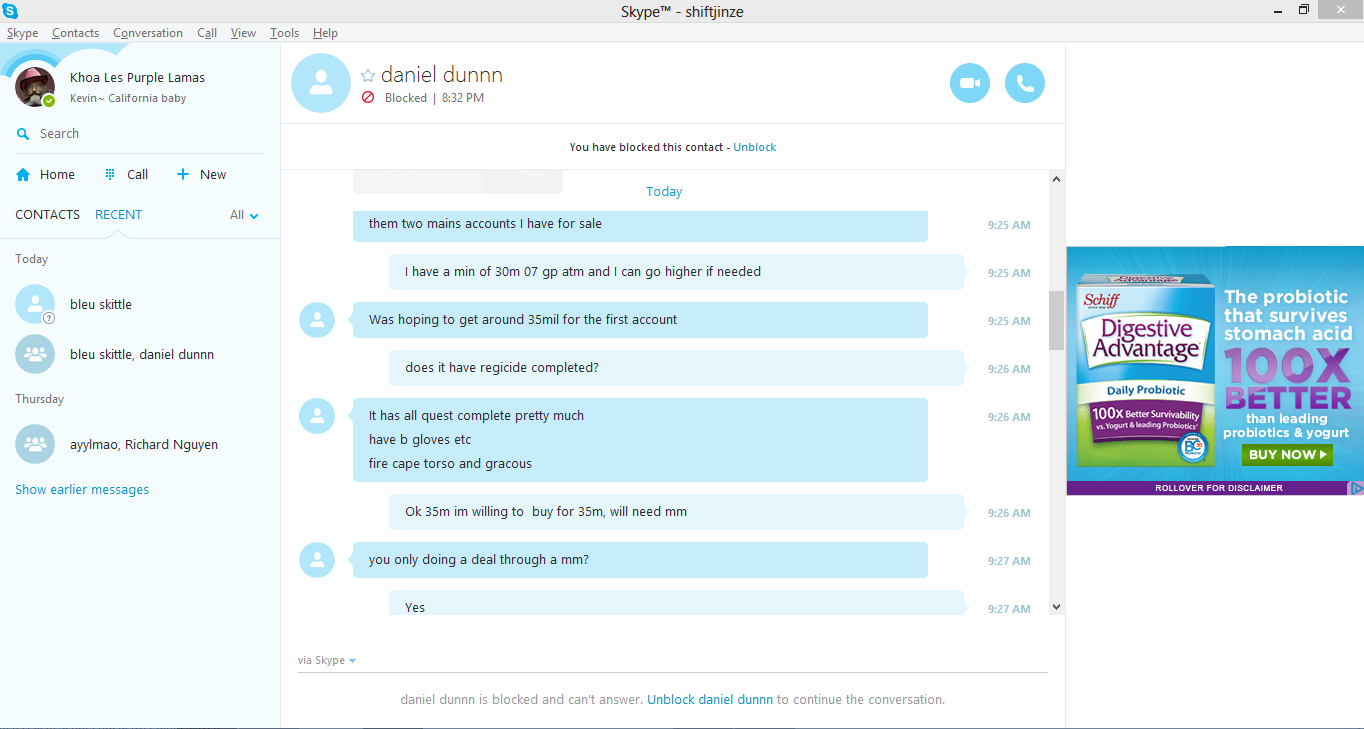
Task: Click Show earlier messages
Action: (x=82, y=490)
